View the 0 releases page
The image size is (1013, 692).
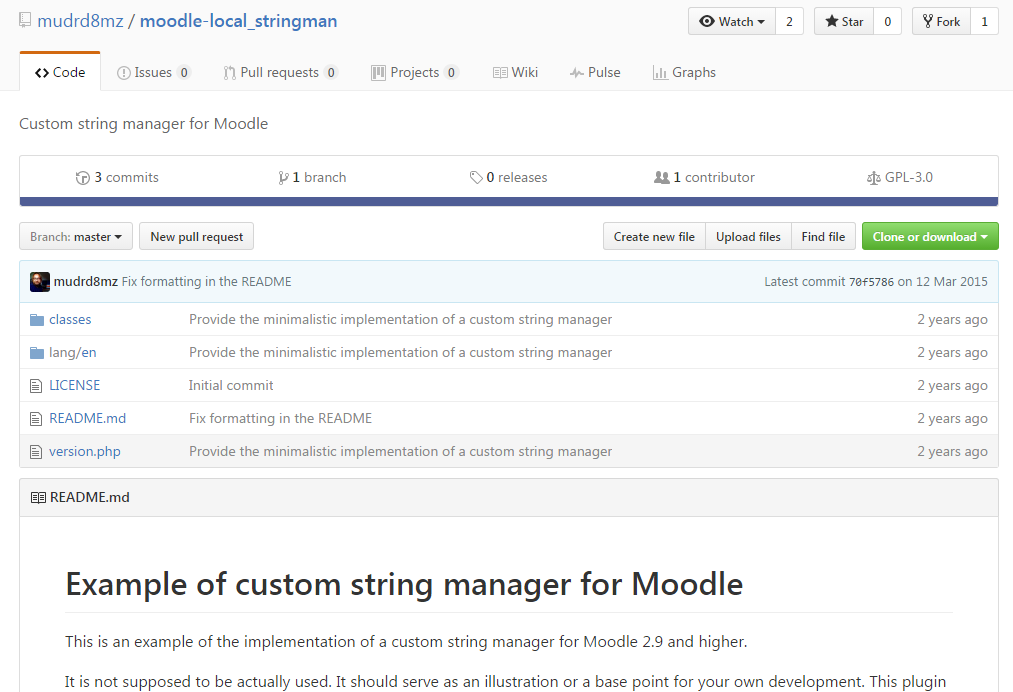coord(508,177)
